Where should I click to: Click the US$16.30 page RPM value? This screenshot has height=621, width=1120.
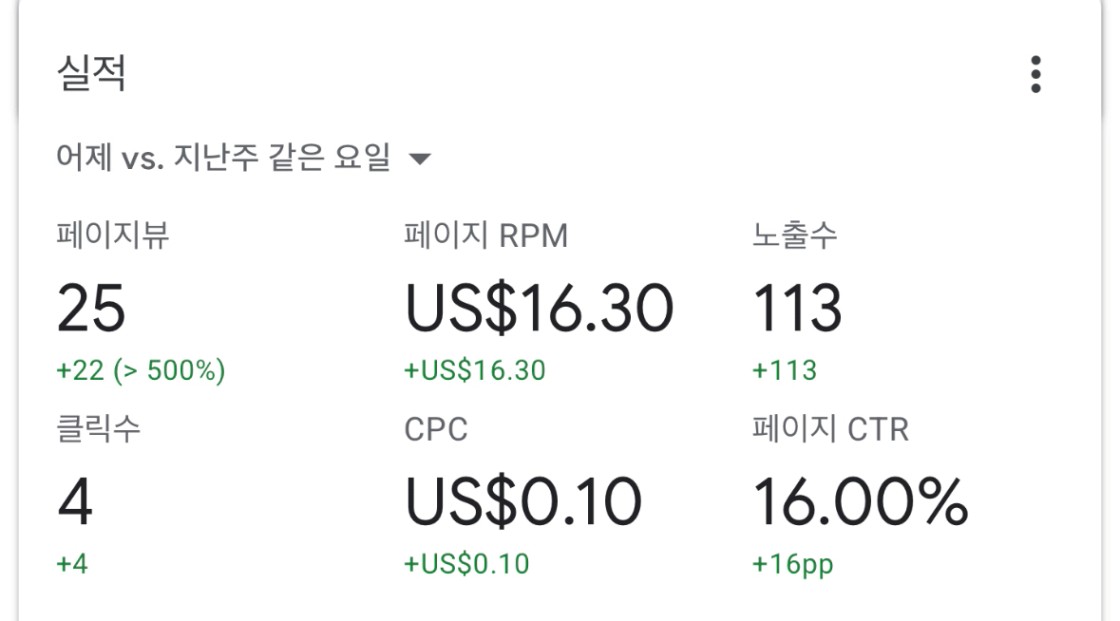(x=539, y=307)
